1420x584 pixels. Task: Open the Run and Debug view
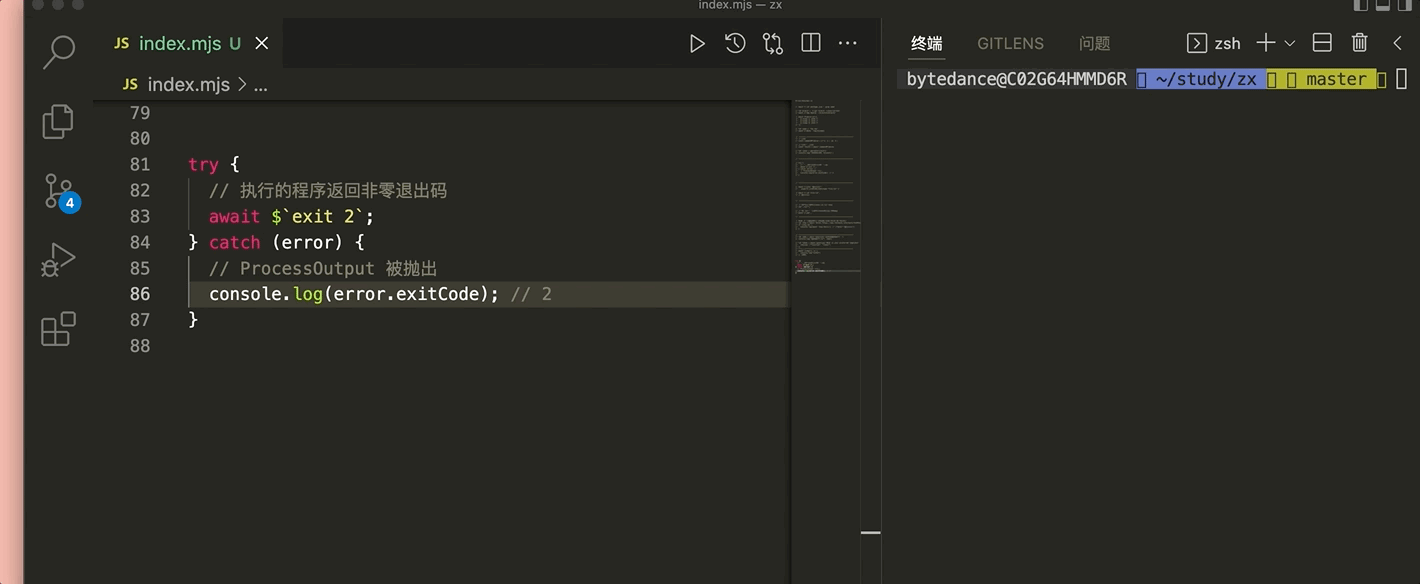click(x=58, y=260)
